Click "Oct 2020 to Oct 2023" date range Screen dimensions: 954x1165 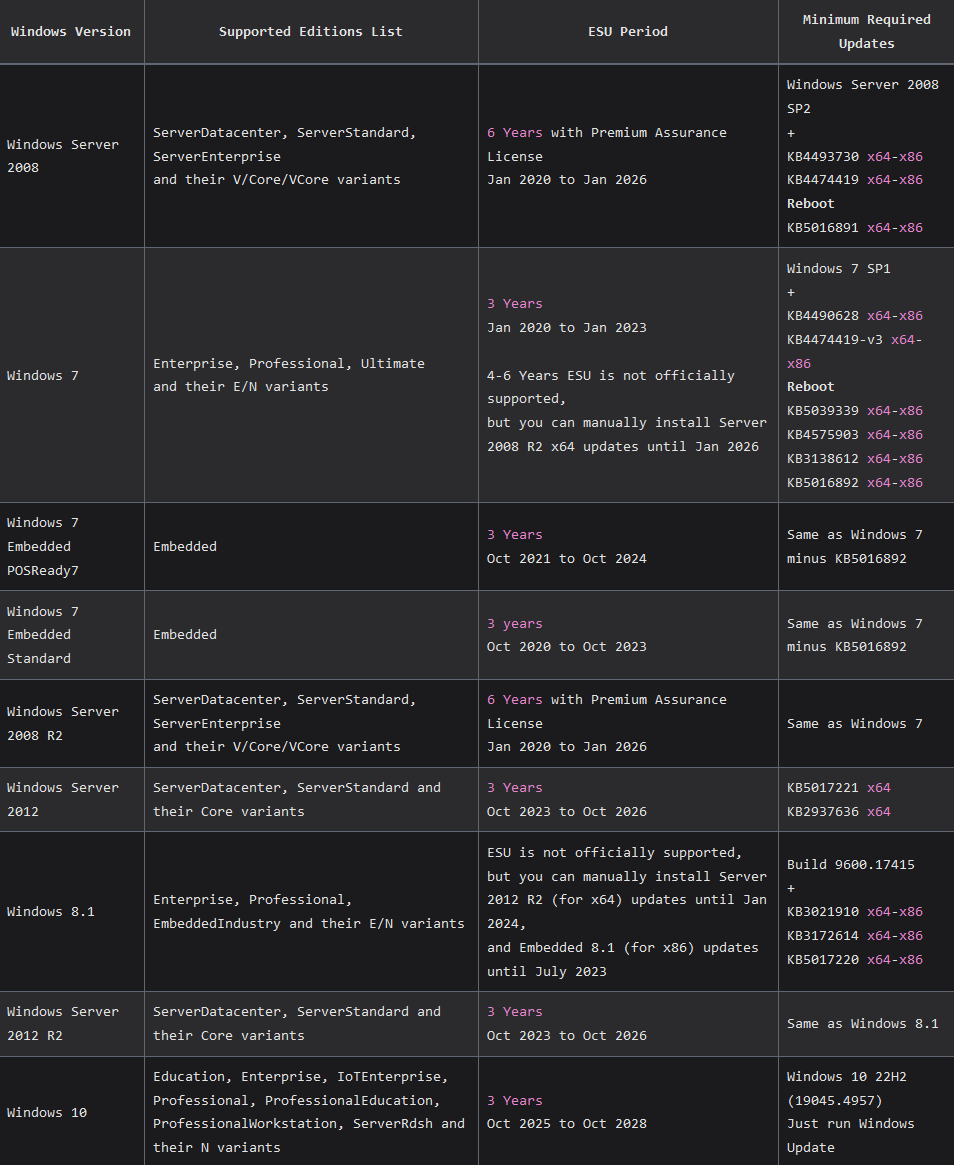click(567, 647)
